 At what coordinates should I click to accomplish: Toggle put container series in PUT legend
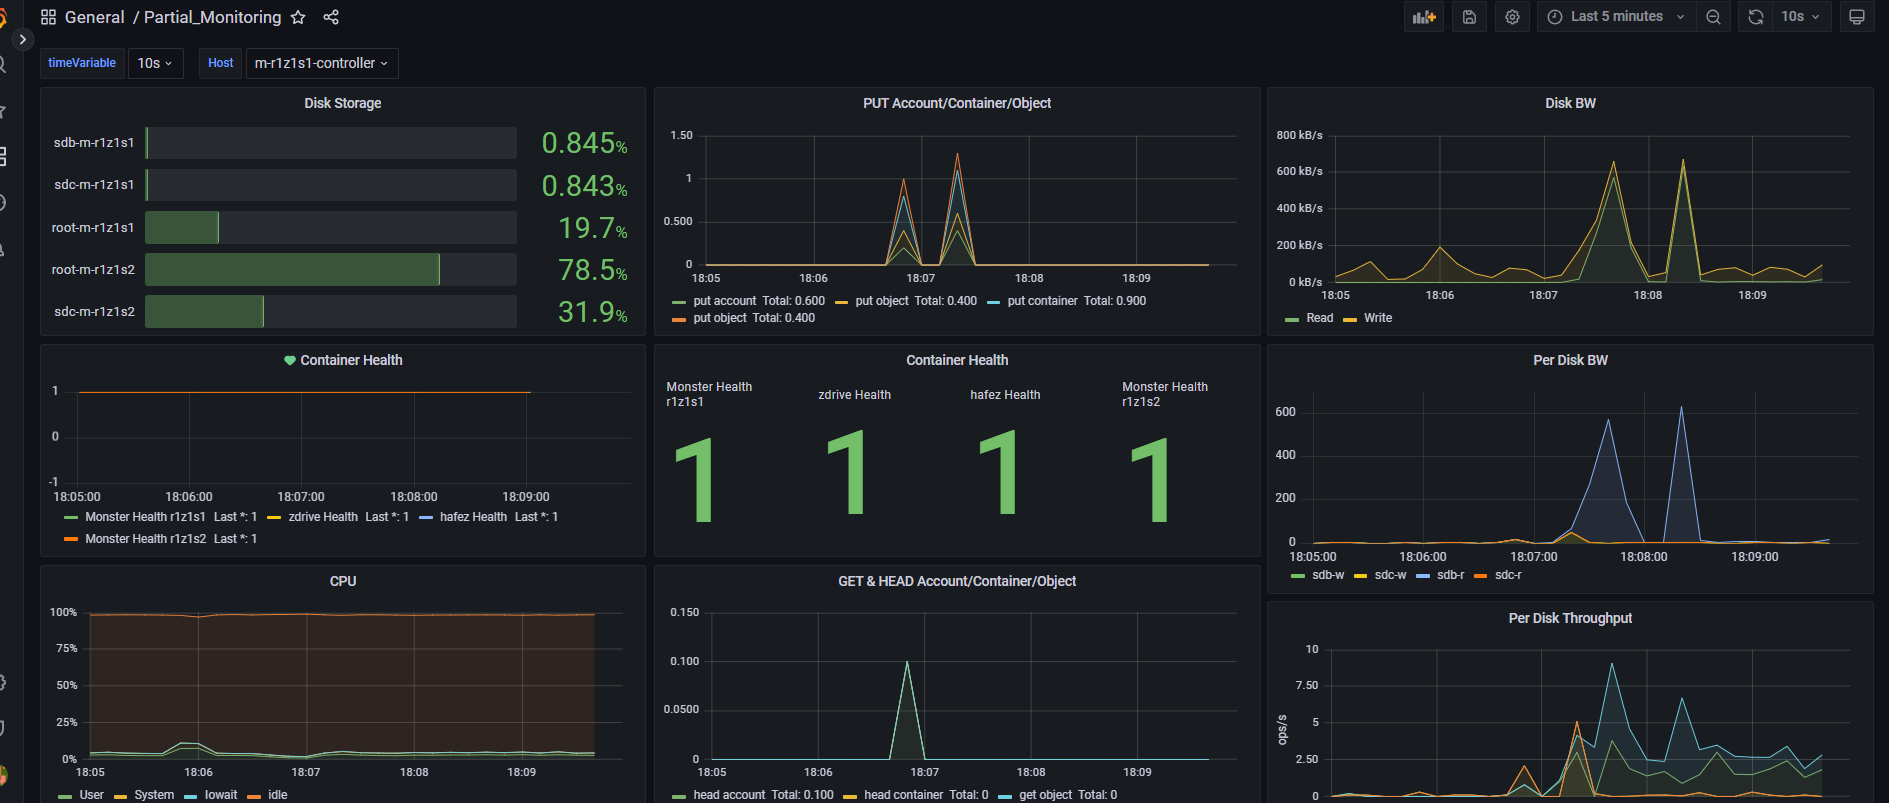tap(1042, 301)
